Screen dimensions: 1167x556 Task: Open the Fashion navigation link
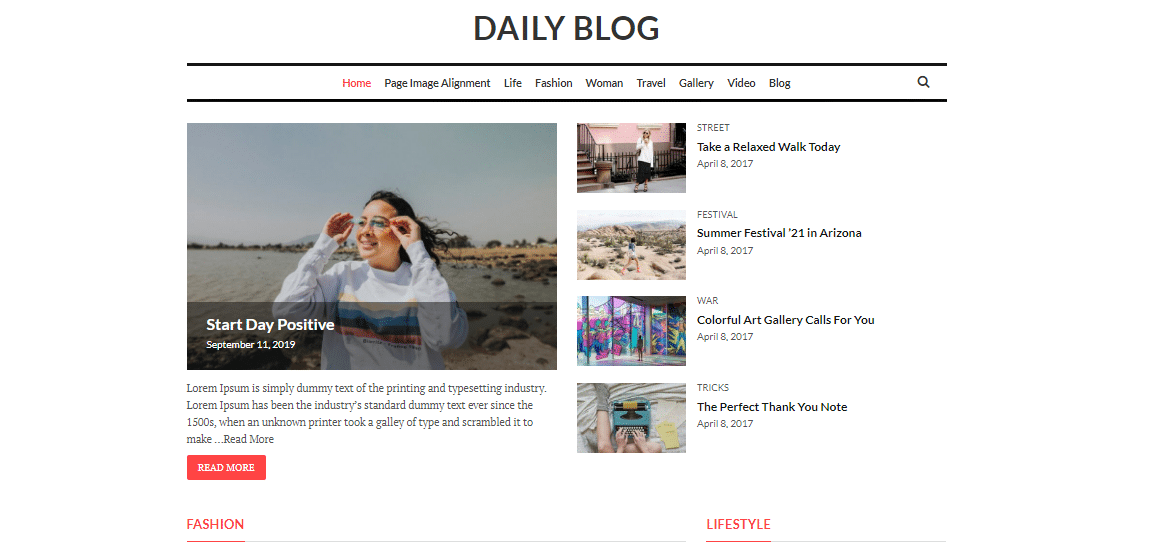pyautogui.click(x=554, y=83)
